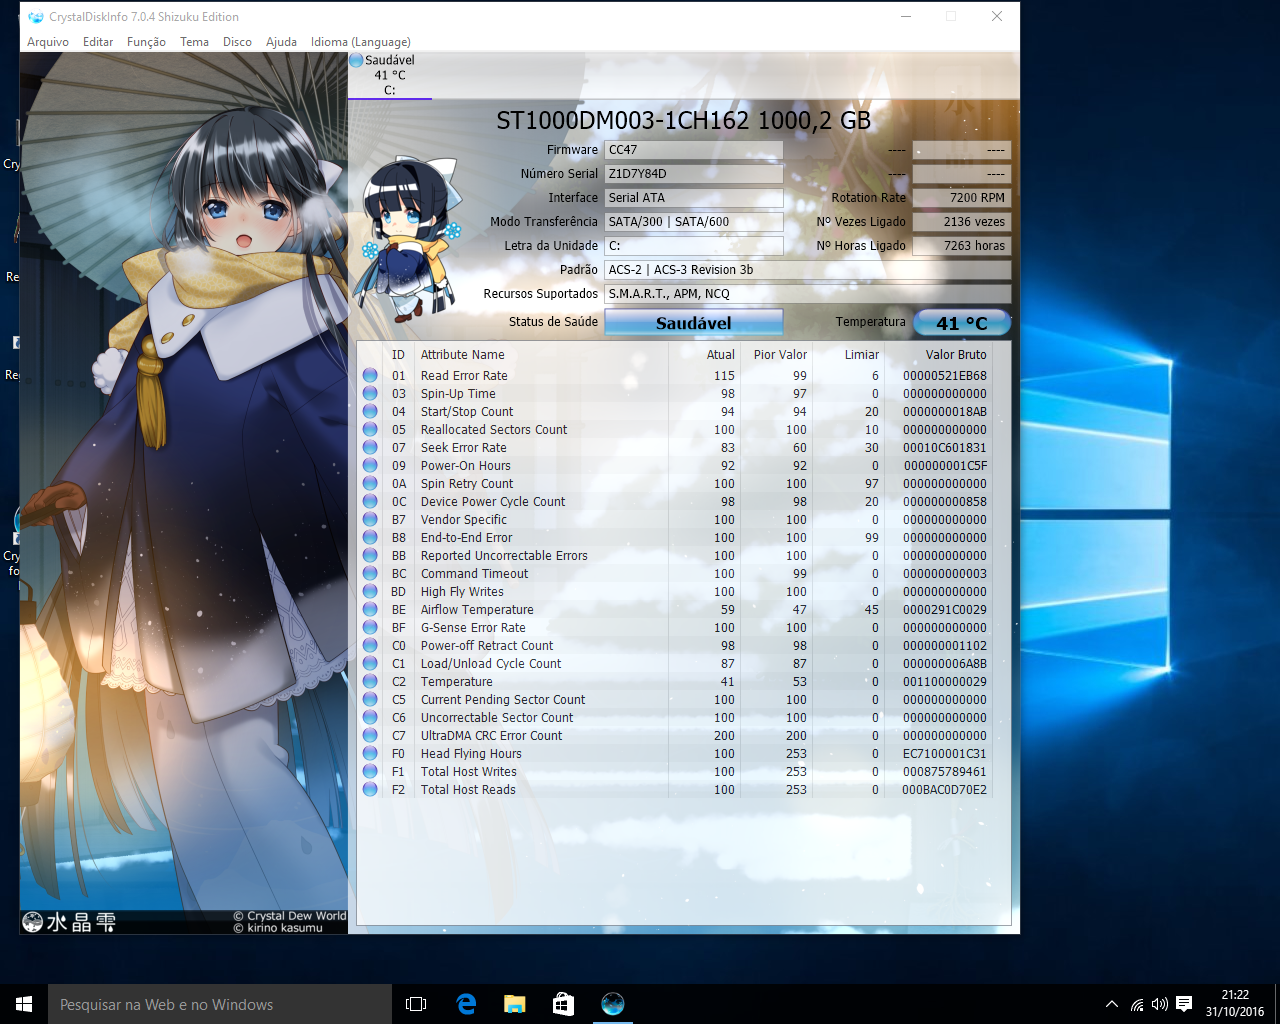Image resolution: width=1280 pixels, height=1024 pixels.
Task: Click the Temperature row status orb
Action: [x=370, y=682]
